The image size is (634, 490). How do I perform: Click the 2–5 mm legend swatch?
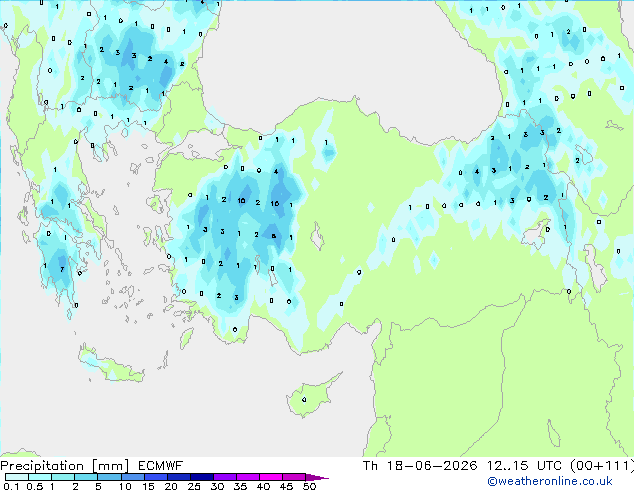coord(86,477)
